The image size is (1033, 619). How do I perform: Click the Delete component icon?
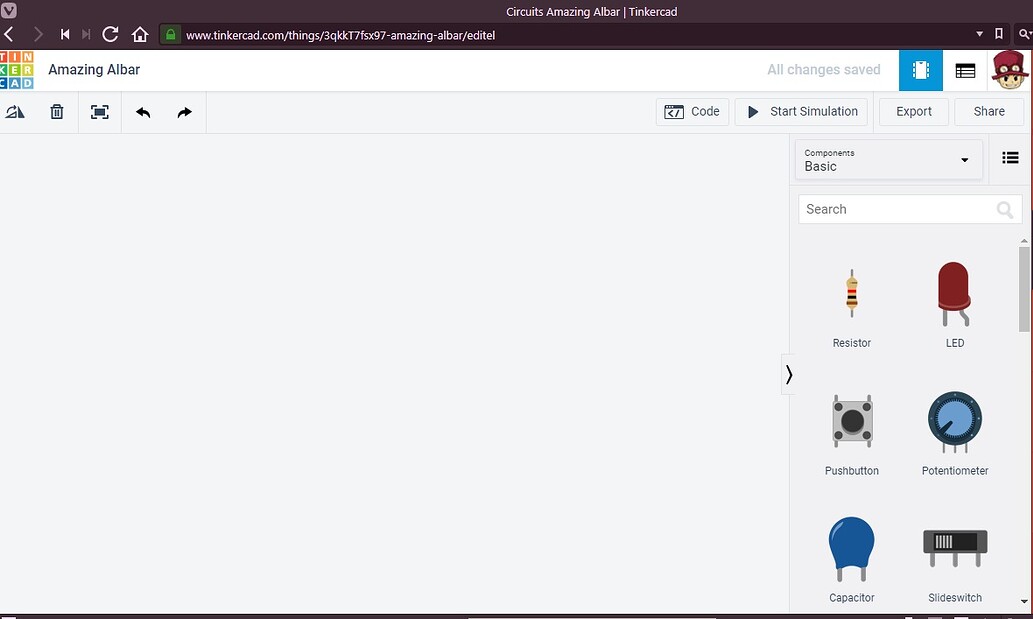coord(56,111)
